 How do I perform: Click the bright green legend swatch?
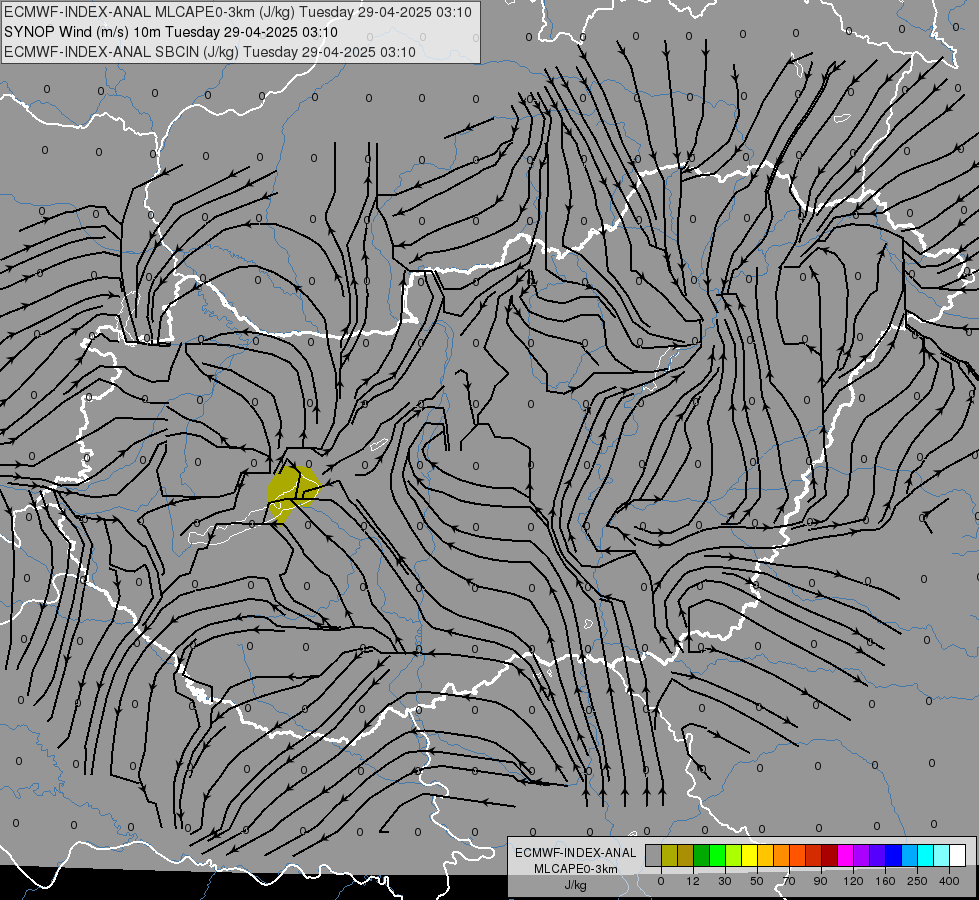(717, 855)
